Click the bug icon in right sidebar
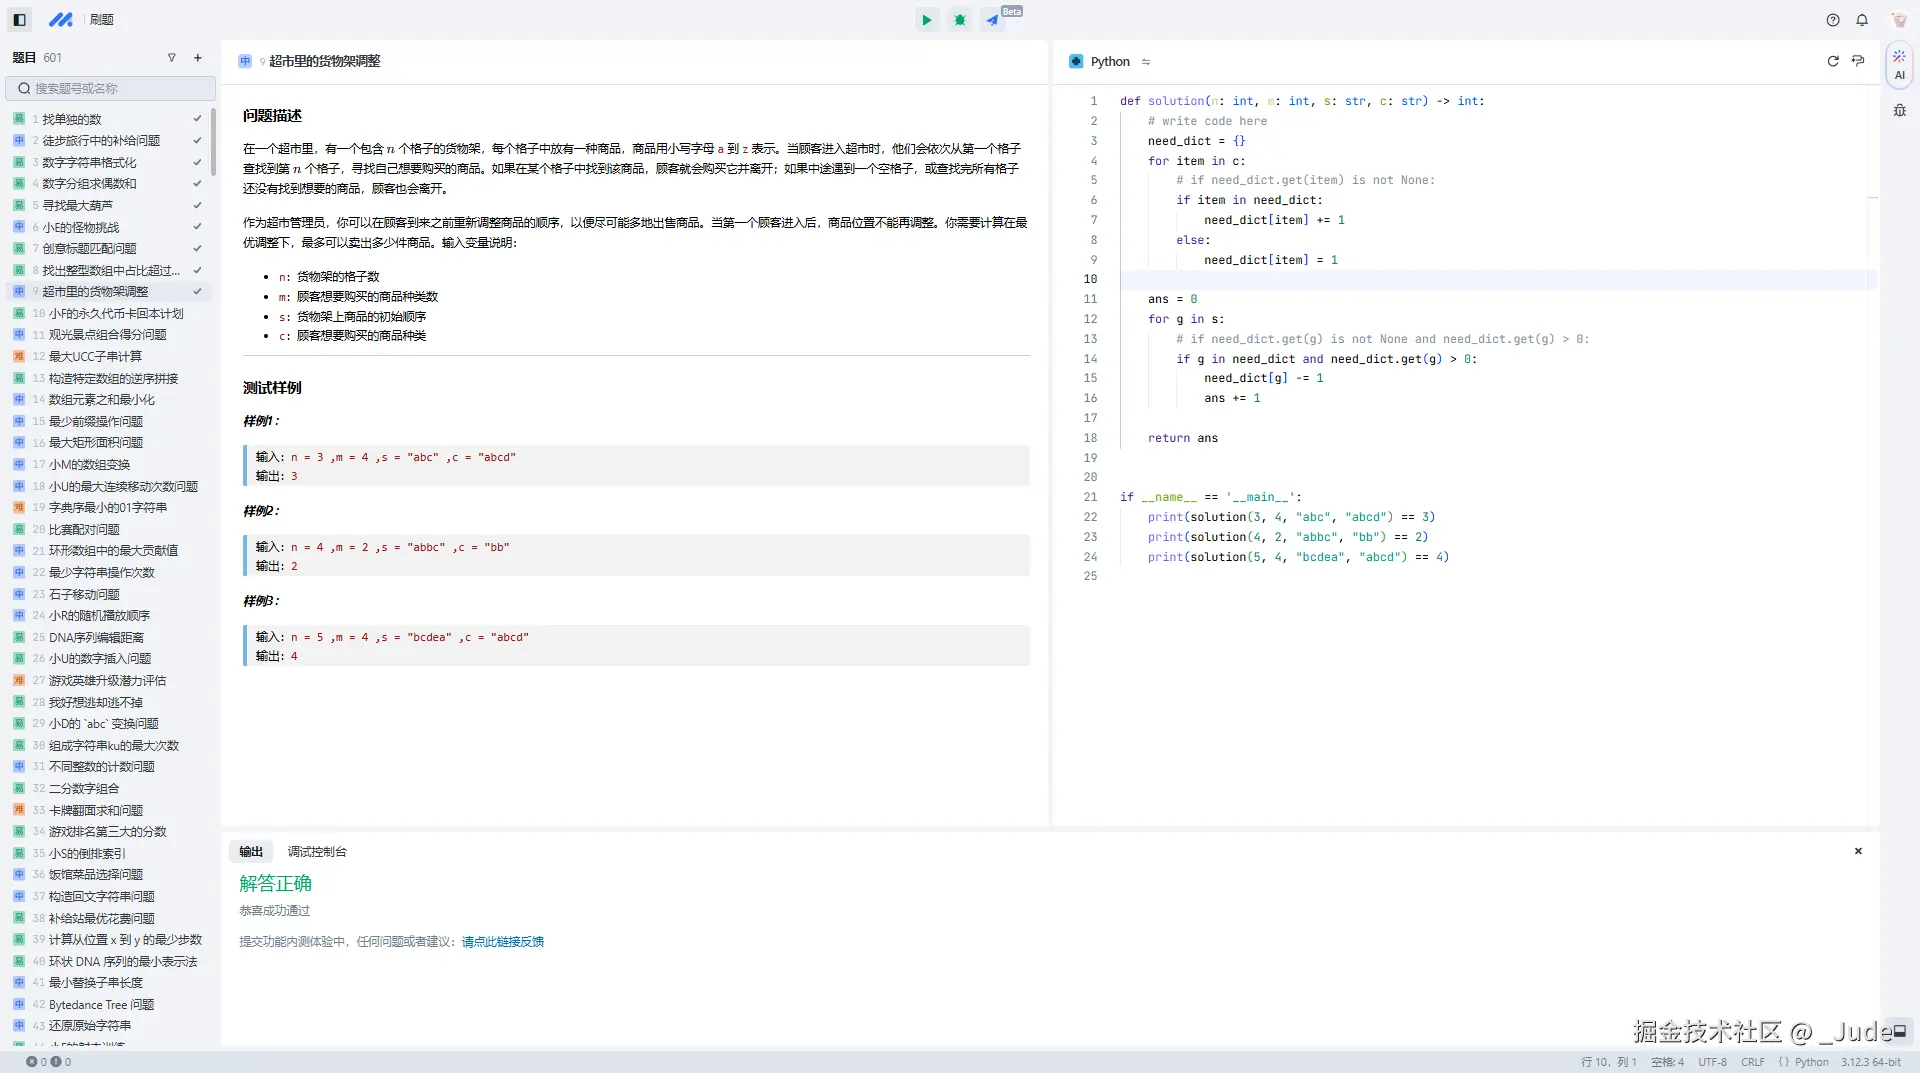Image resolution: width=1920 pixels, height=1073 pixels. [1899, 110]
